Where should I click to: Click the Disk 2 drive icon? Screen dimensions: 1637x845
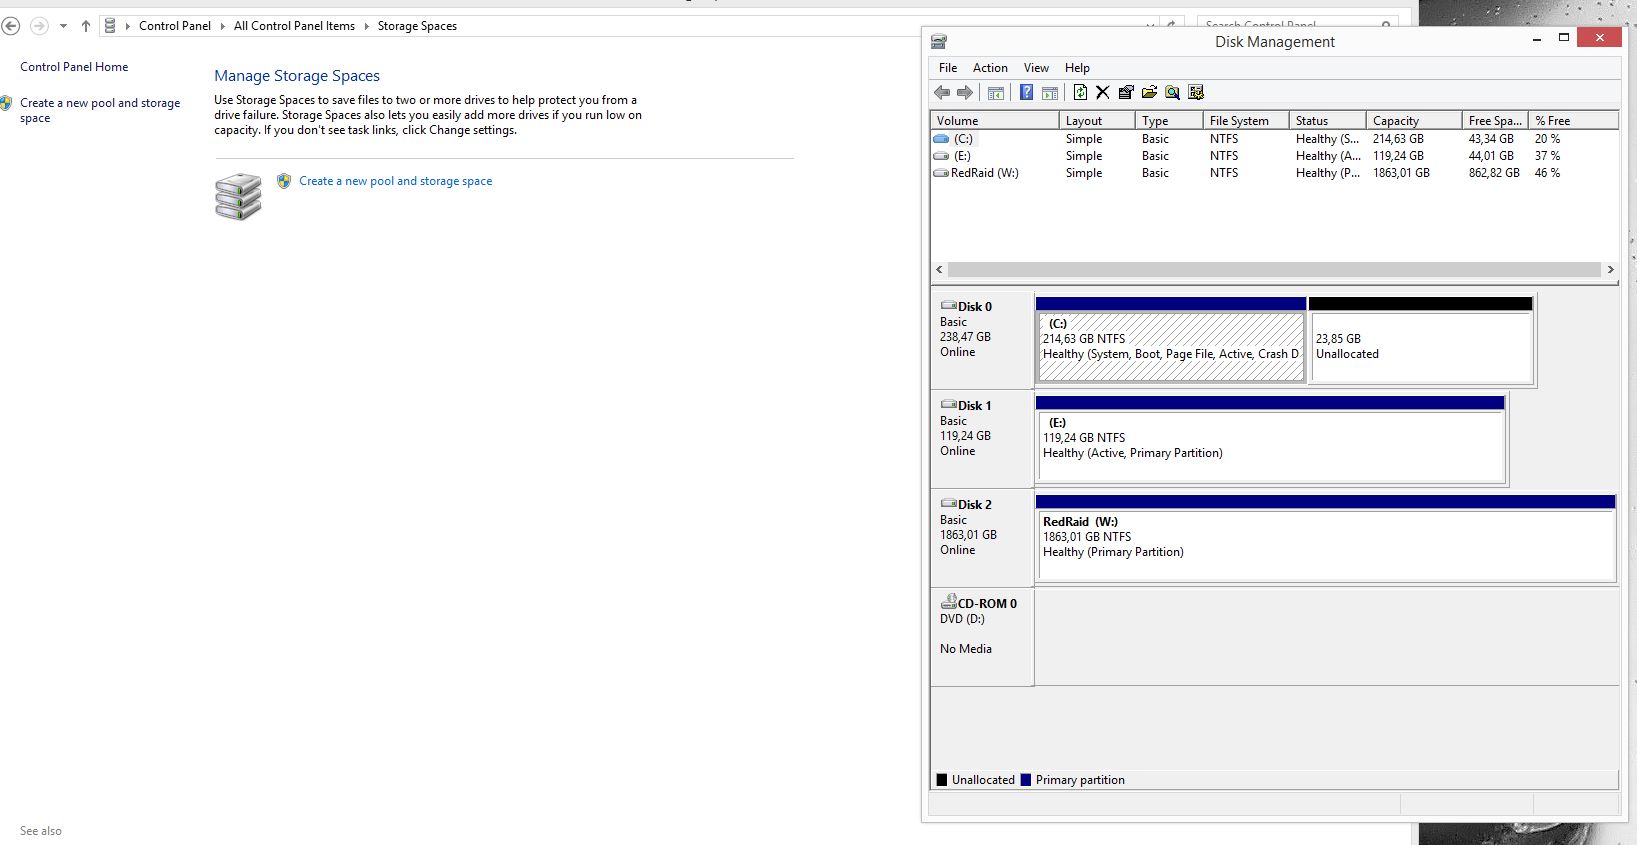pos(949,504)
